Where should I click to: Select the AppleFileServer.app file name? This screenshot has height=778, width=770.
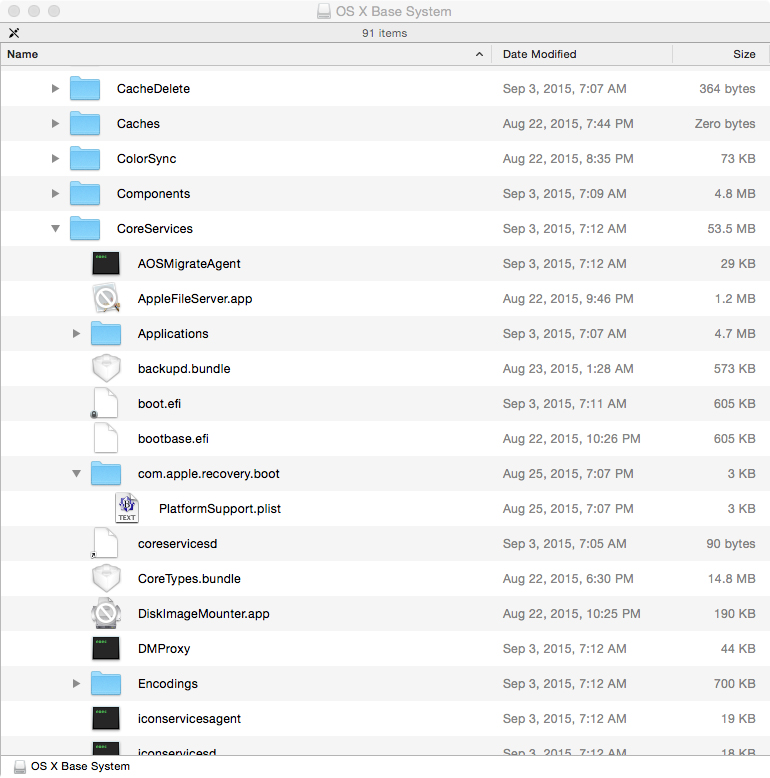click(195, 299)
